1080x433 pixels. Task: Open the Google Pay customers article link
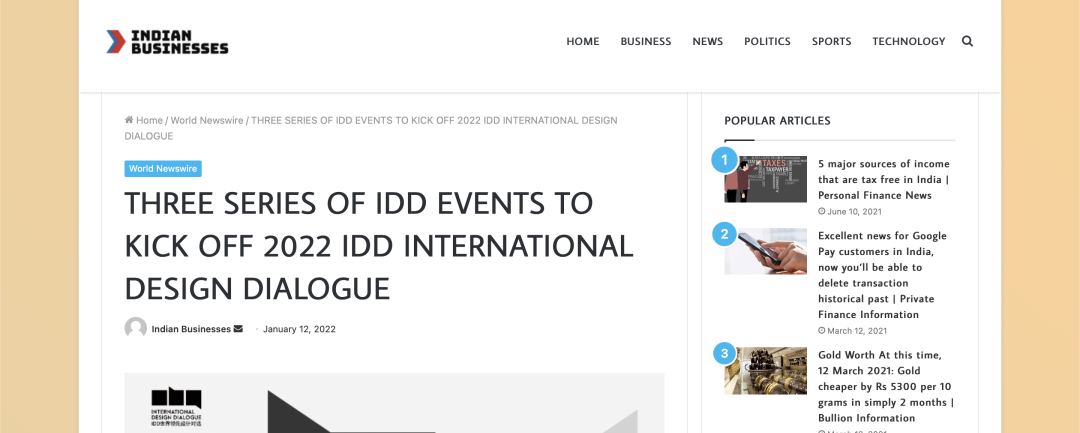coord(882,275)
